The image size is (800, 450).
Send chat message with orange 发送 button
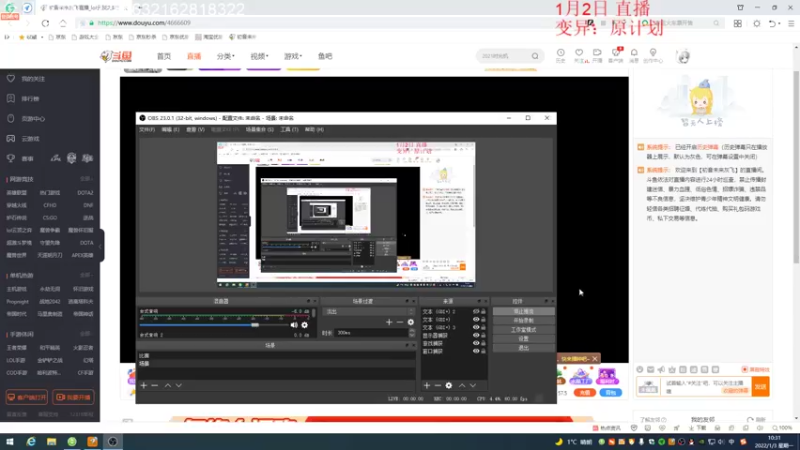pyautogui.click(x=760, y=387)
